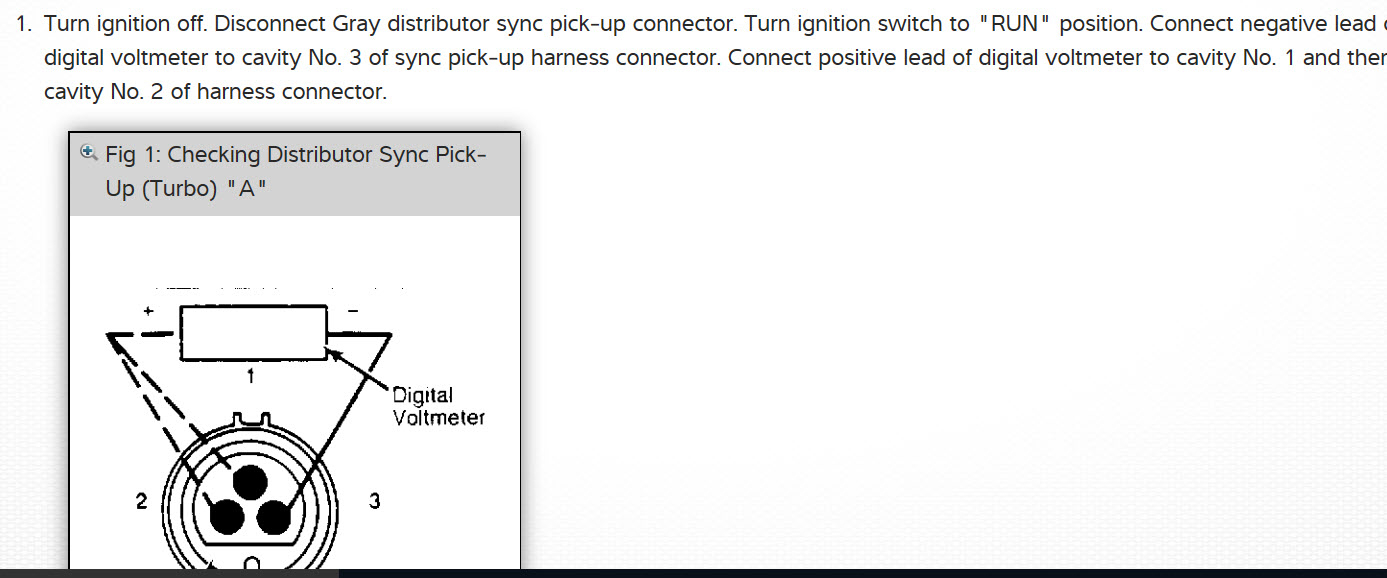Click the plus sign beside the voltmeter
This screenshot has width=1387, height=578.
[x=148, y=311]
